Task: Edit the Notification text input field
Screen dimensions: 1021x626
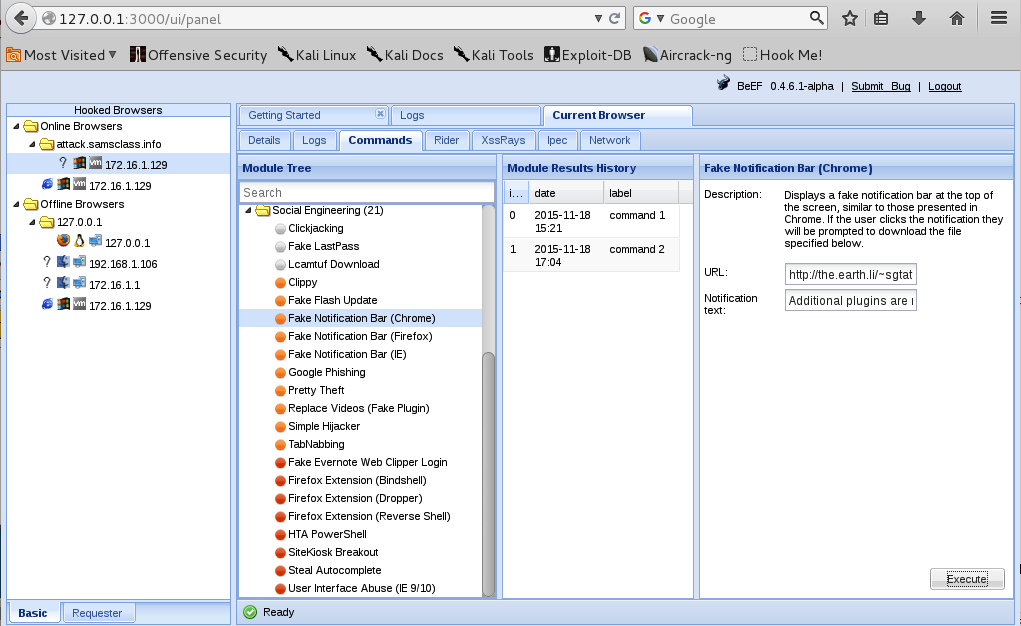Action: [x=850, y=300]
